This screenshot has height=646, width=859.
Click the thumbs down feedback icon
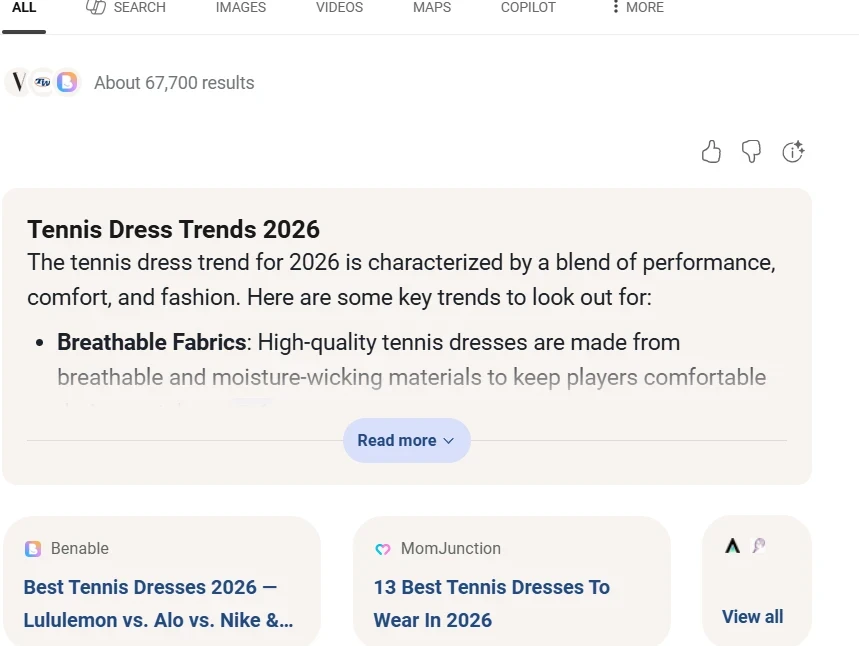[x=751, y=152]
